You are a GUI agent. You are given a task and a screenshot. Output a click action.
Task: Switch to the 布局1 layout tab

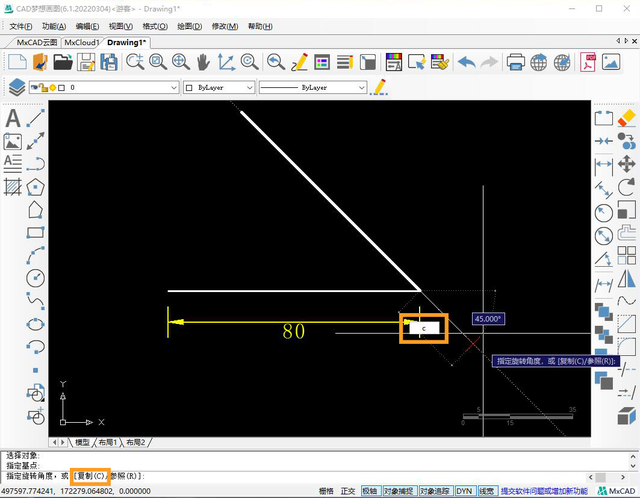click(x=107, y=442)
